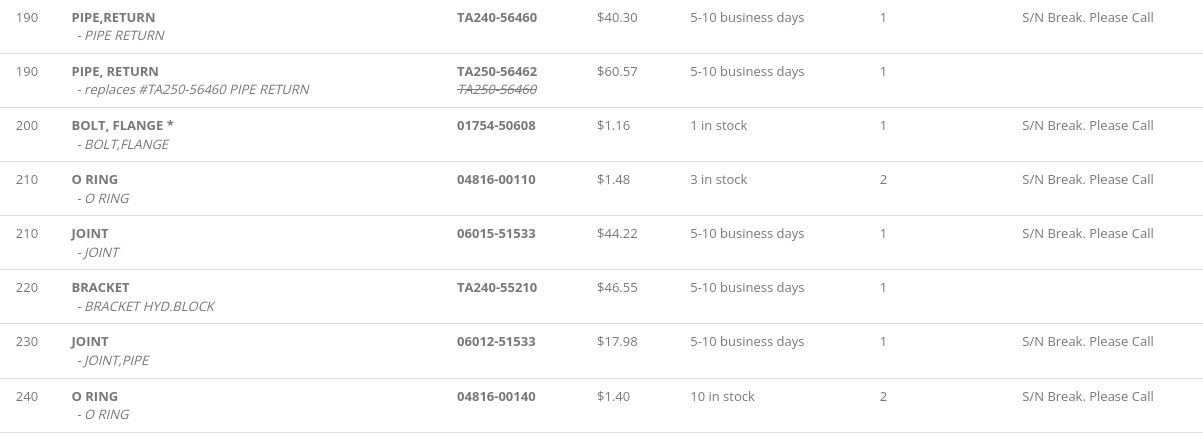Open part number TA250-56462

click(x=497, y=72)
